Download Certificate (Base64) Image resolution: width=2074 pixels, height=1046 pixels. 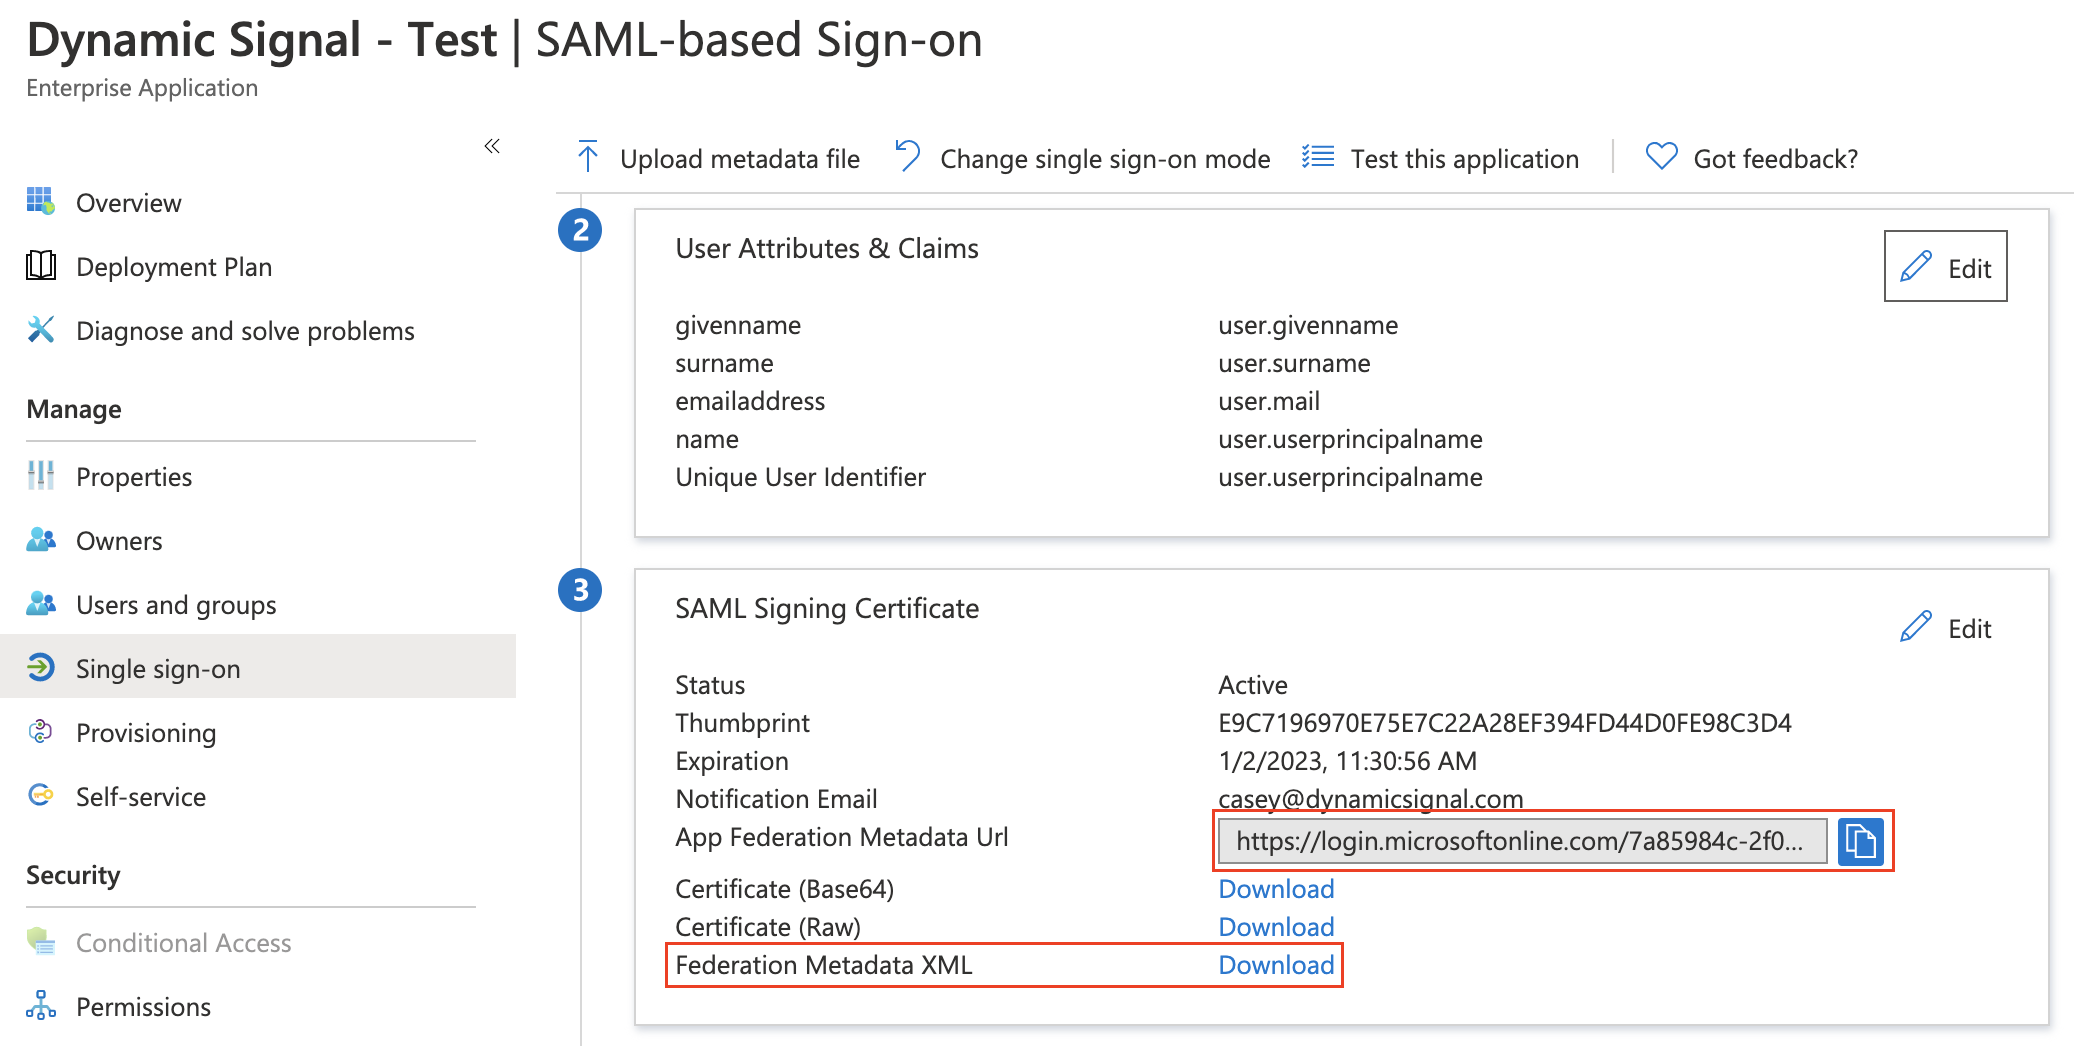[1276, 889]
